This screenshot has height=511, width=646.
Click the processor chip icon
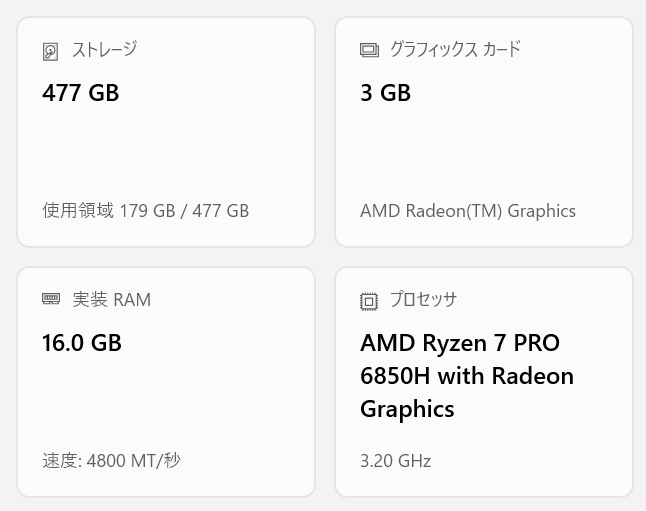(369, 300)
